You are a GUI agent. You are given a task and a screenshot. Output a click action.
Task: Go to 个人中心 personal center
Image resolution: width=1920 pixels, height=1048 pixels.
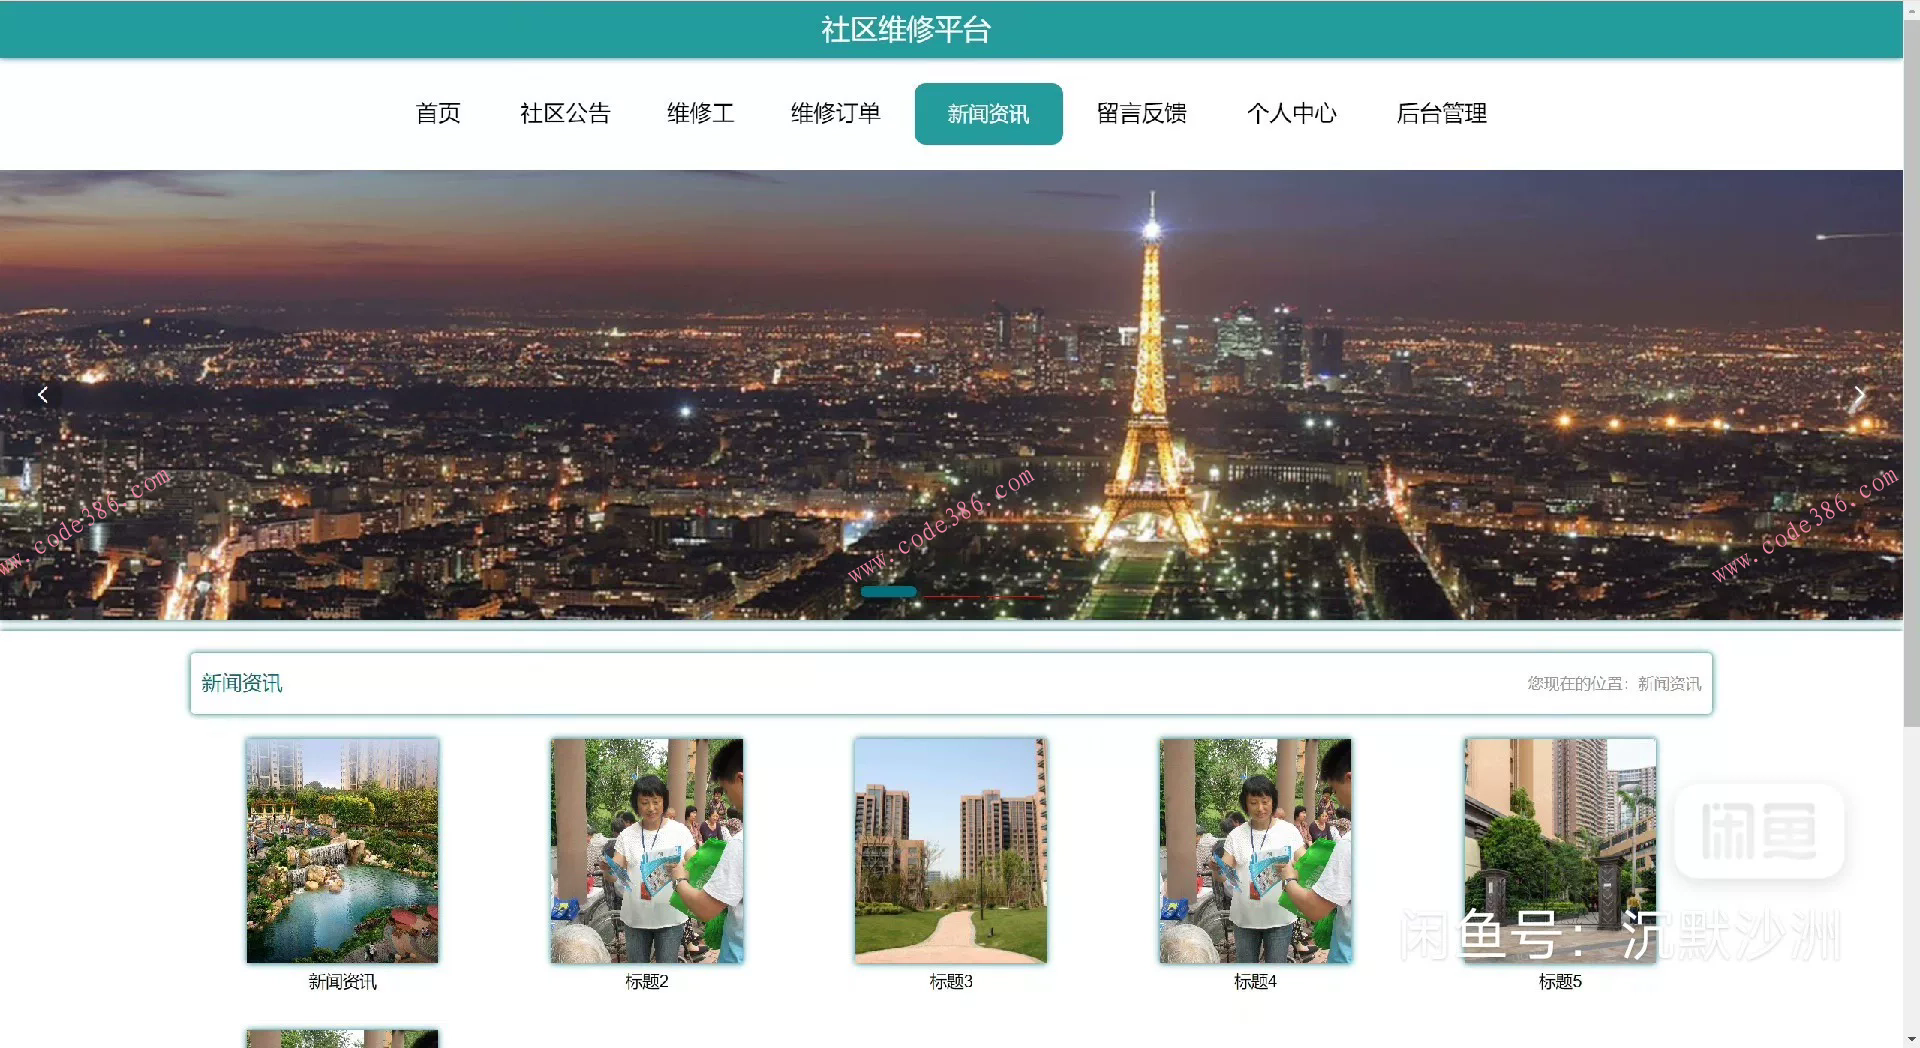click(1292, 114)
